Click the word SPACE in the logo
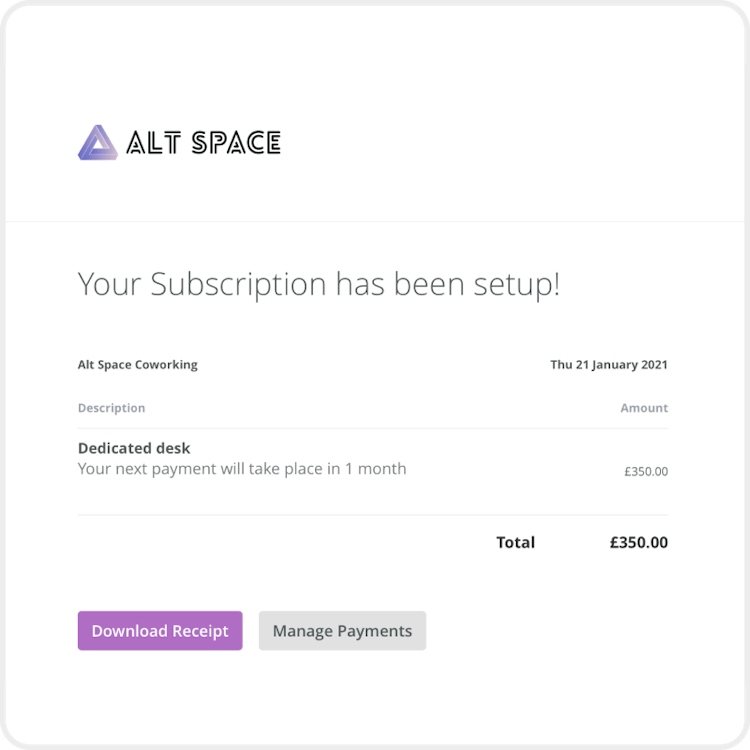The image size is (750, 750). (x=236, y=143)
